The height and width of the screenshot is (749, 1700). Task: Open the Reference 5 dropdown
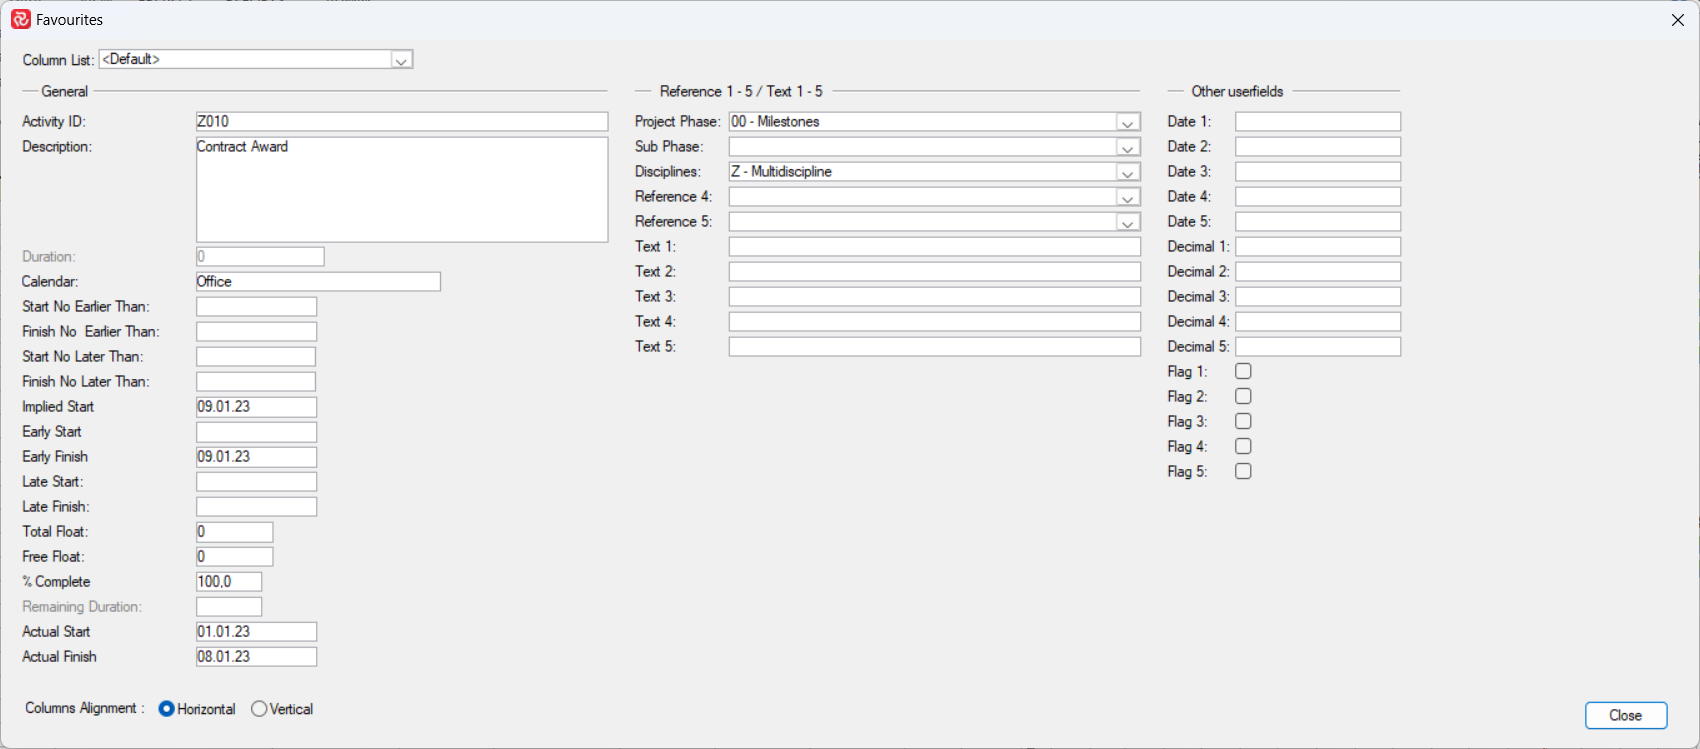tap(1127, 222)
